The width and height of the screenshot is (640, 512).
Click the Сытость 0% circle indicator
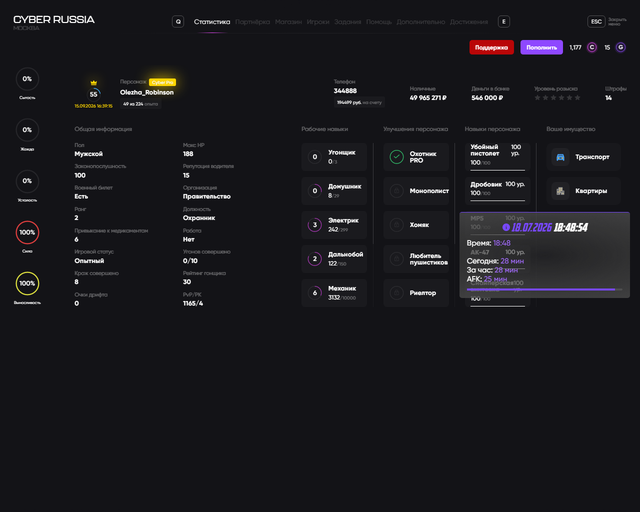(x=27, y=79)
